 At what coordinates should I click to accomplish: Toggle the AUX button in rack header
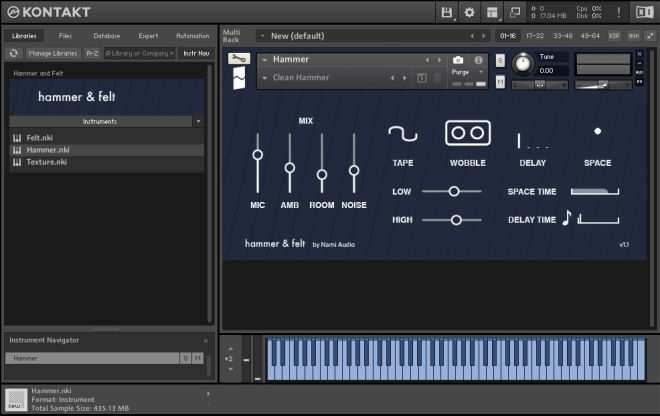tap(633, 36)
